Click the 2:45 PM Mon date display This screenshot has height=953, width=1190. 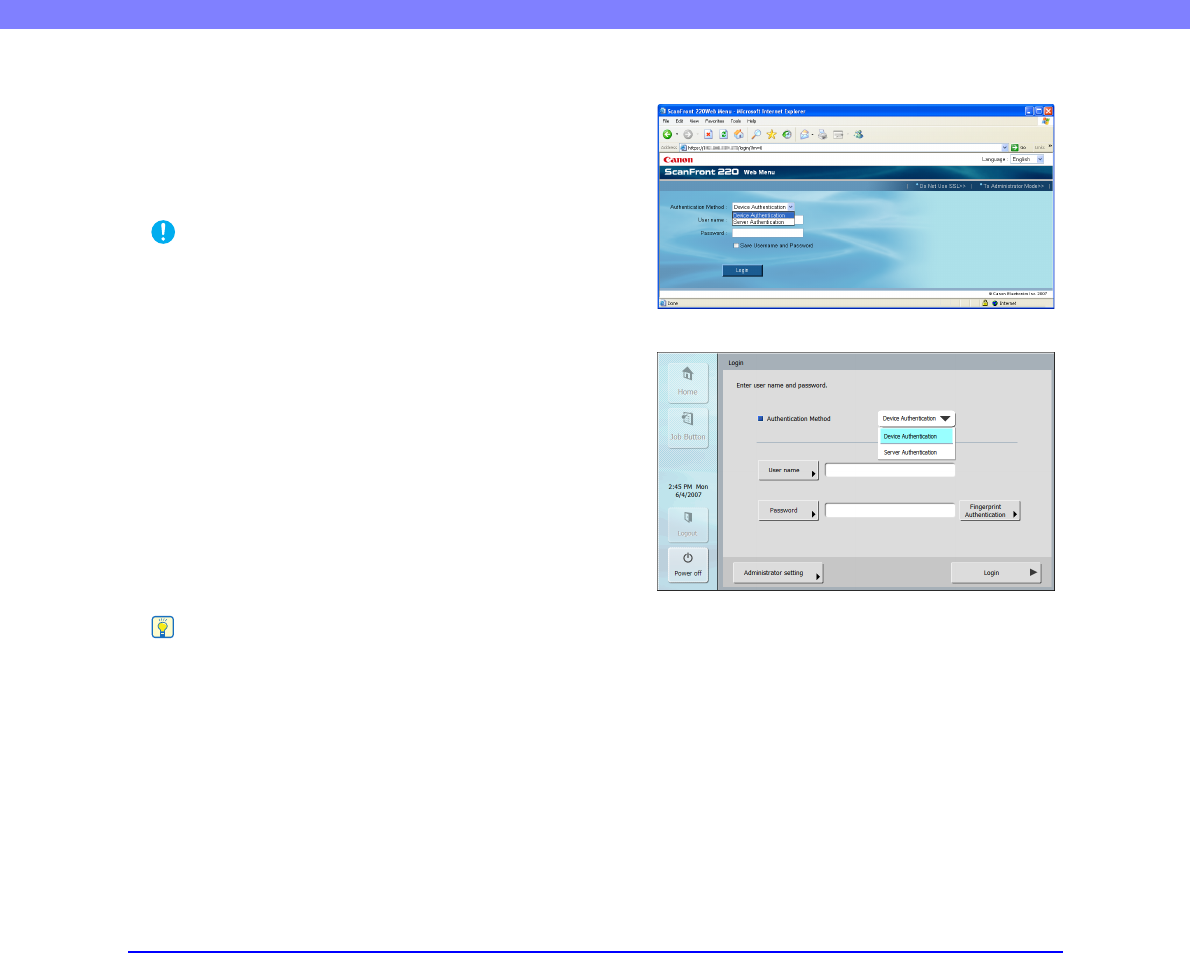click(688, 491)
